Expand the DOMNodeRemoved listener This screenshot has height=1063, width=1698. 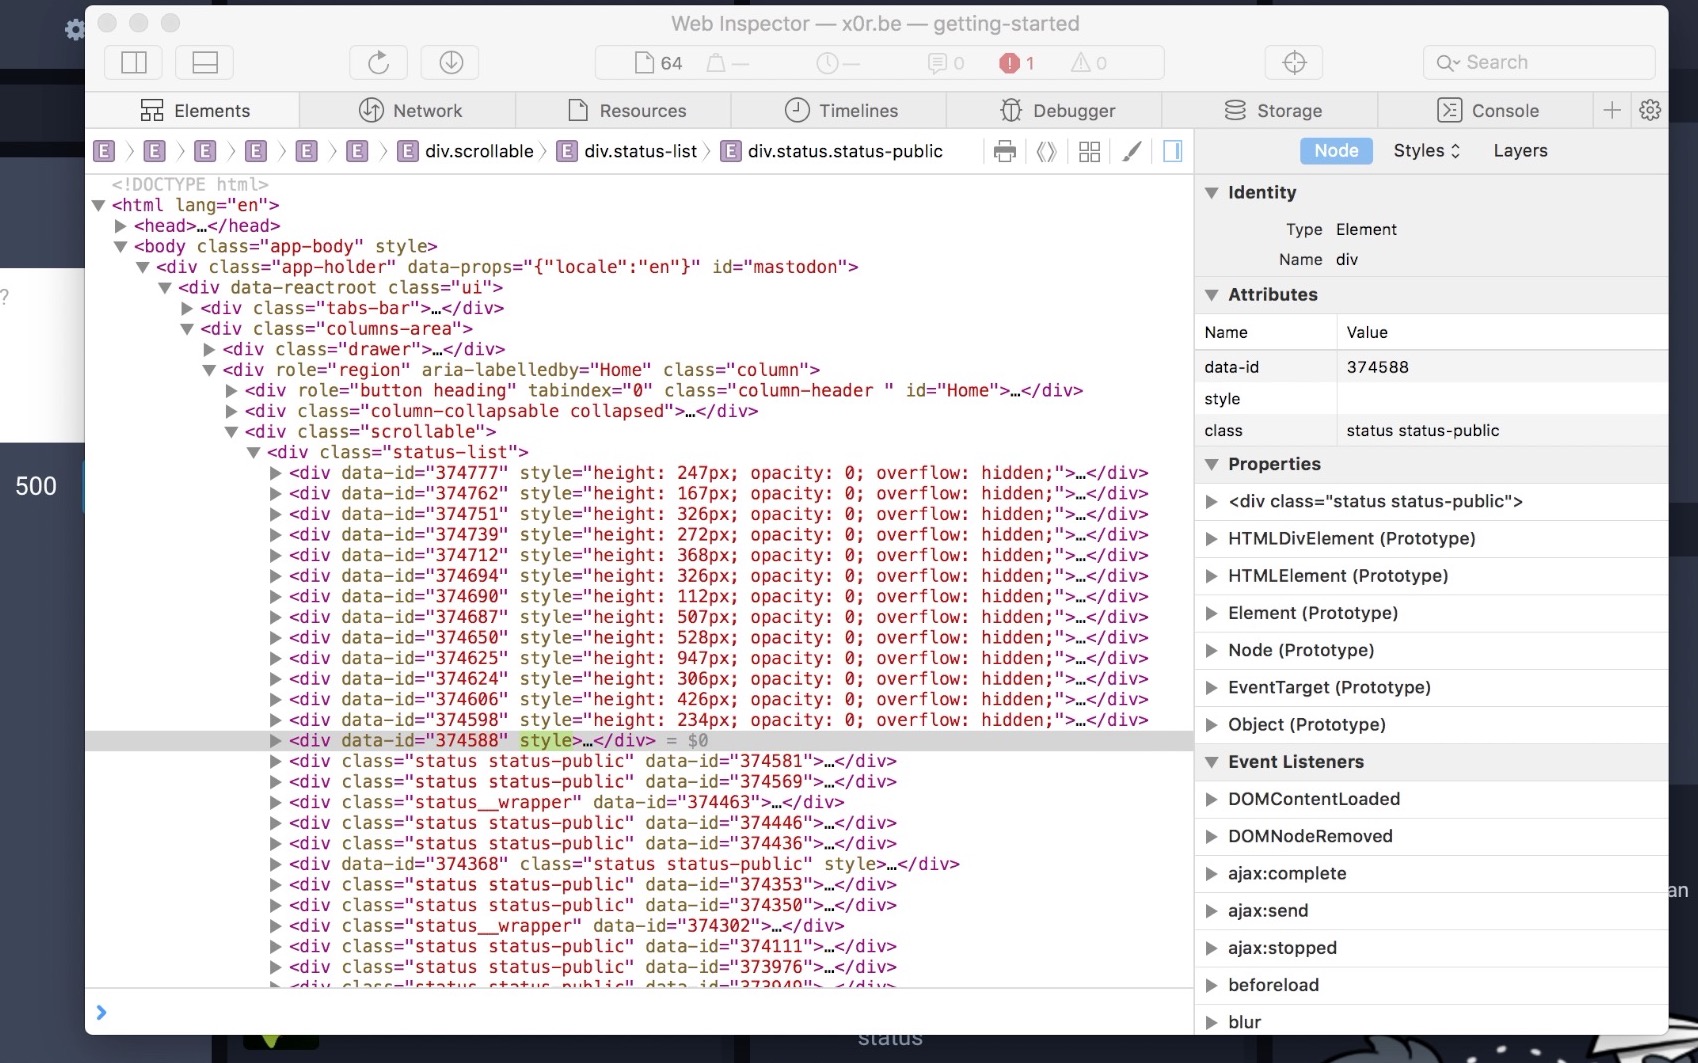click(1211, 837)
